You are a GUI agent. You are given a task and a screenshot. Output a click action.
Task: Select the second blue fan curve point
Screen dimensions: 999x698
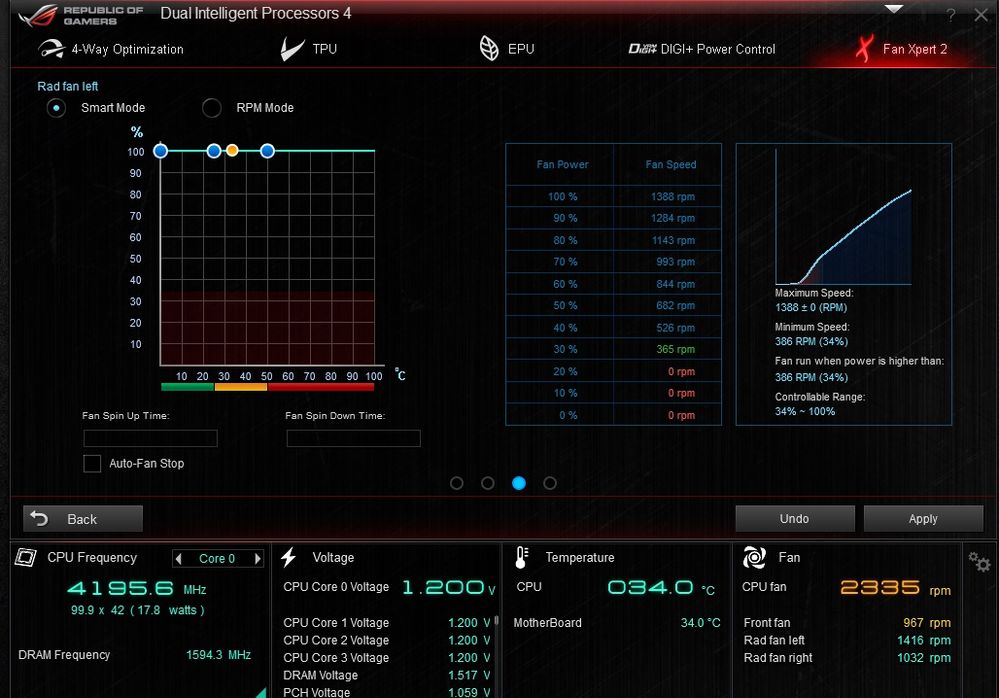pyautogui.click(x=214, y=151)
